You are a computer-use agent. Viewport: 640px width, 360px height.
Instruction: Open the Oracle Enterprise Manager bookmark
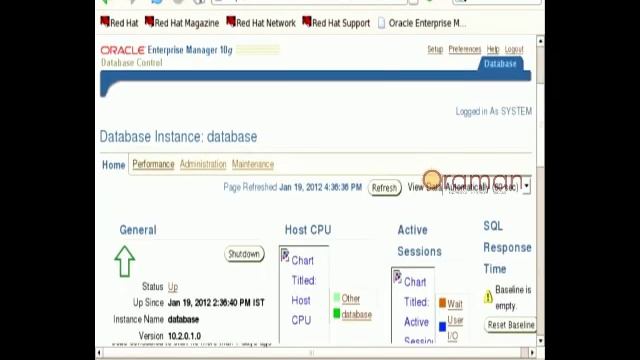(422, 23)
